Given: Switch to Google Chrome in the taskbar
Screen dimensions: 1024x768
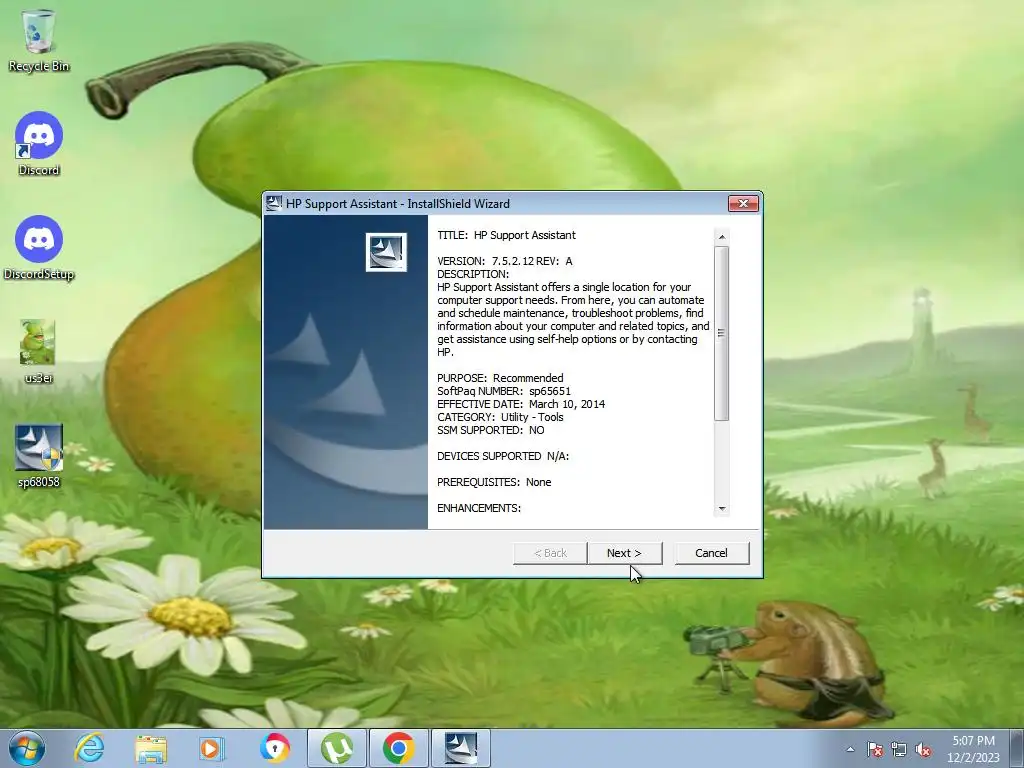Looking at the screenshot, I should click(398, 748).
